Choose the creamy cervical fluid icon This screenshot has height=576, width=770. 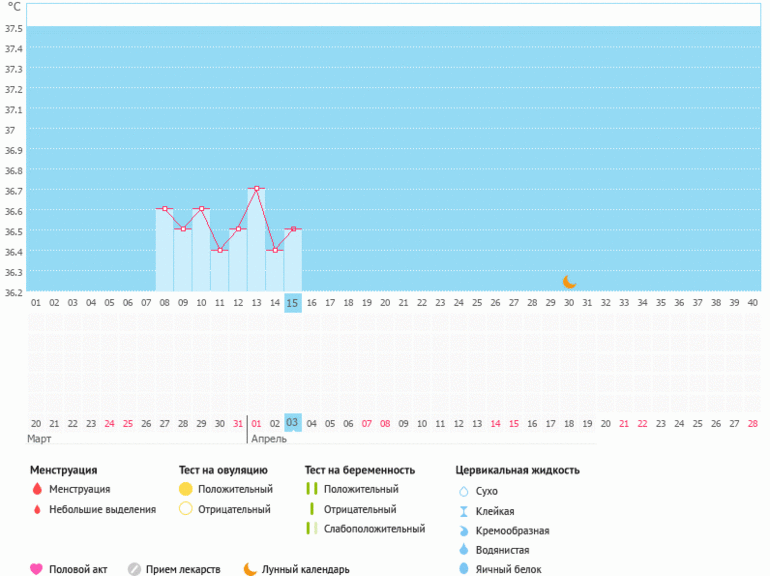coord(463,530)
